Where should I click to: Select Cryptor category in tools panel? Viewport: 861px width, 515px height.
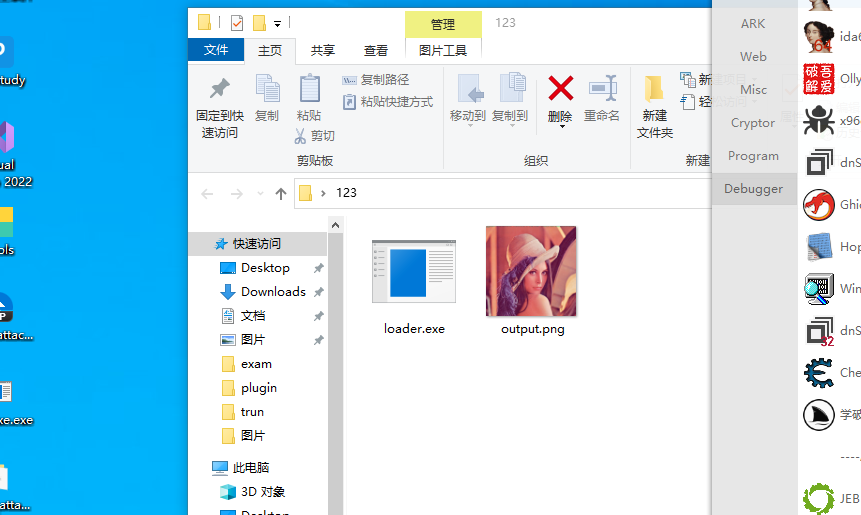753,123
